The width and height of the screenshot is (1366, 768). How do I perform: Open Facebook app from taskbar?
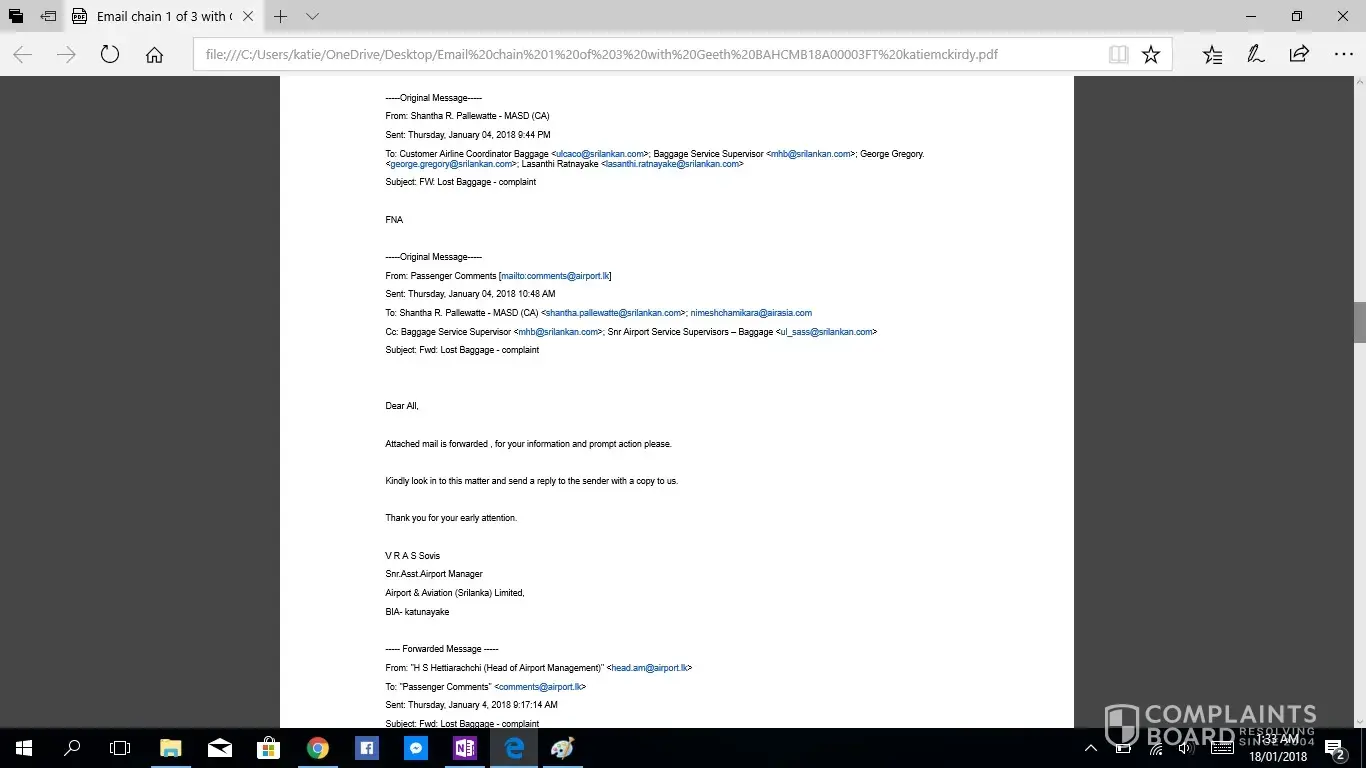(x=366, y=748)
